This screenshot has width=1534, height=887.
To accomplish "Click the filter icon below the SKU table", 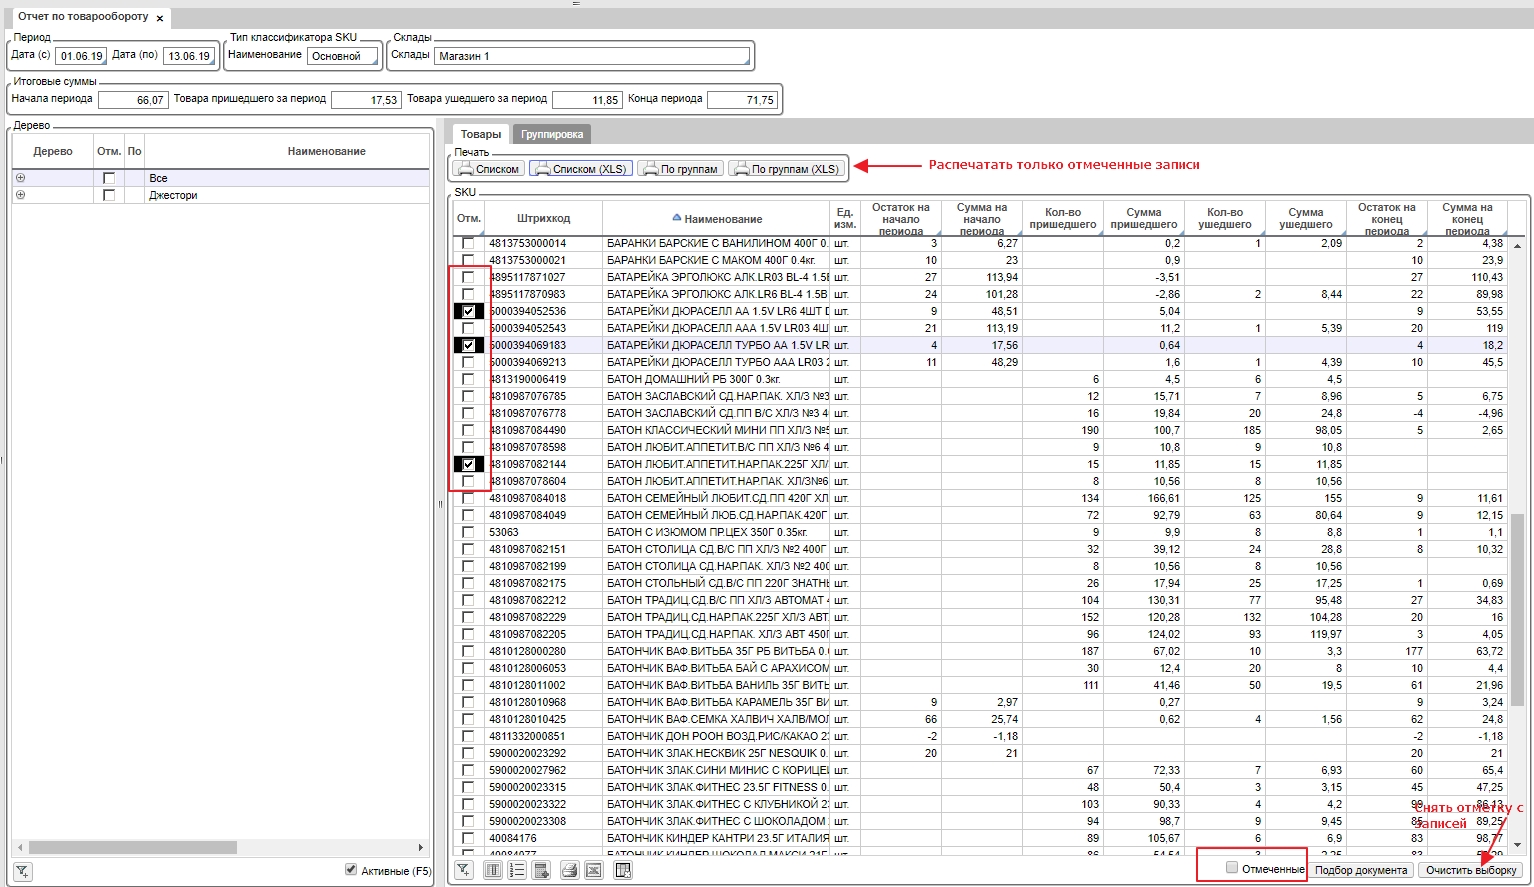I will pos(463,870).
